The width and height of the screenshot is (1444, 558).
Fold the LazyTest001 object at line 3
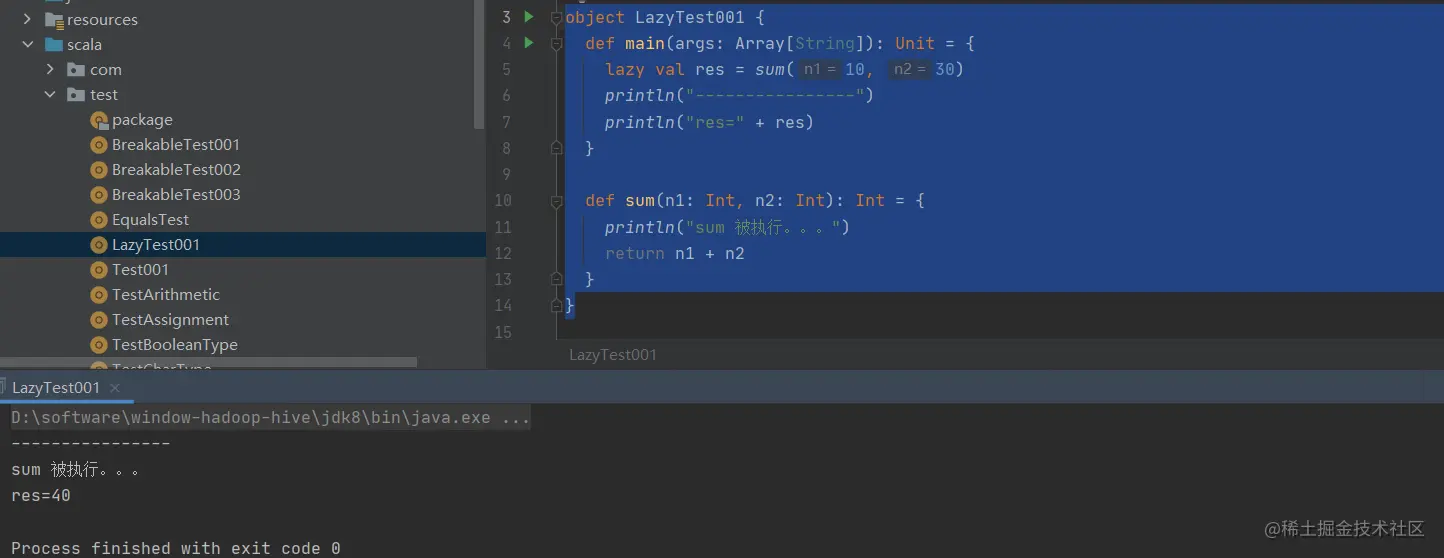557,17
